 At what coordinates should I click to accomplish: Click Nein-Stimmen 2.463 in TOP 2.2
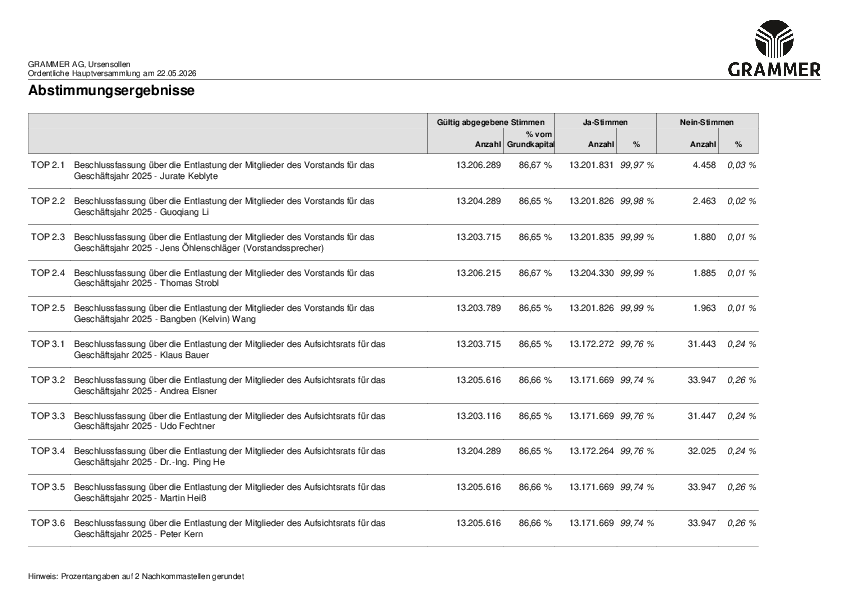(704, 201)
